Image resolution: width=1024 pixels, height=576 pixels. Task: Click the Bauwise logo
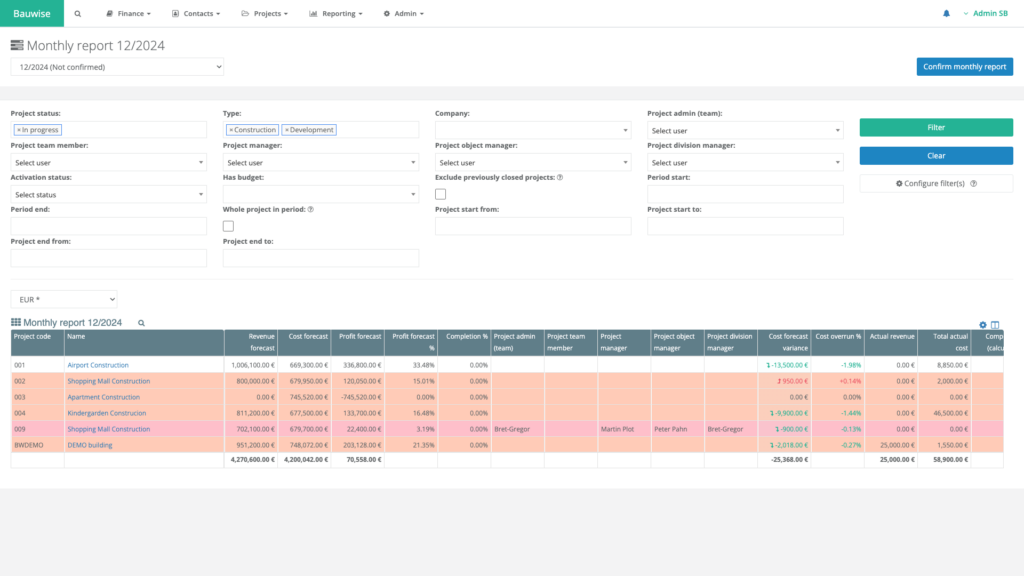click(32, 13)
